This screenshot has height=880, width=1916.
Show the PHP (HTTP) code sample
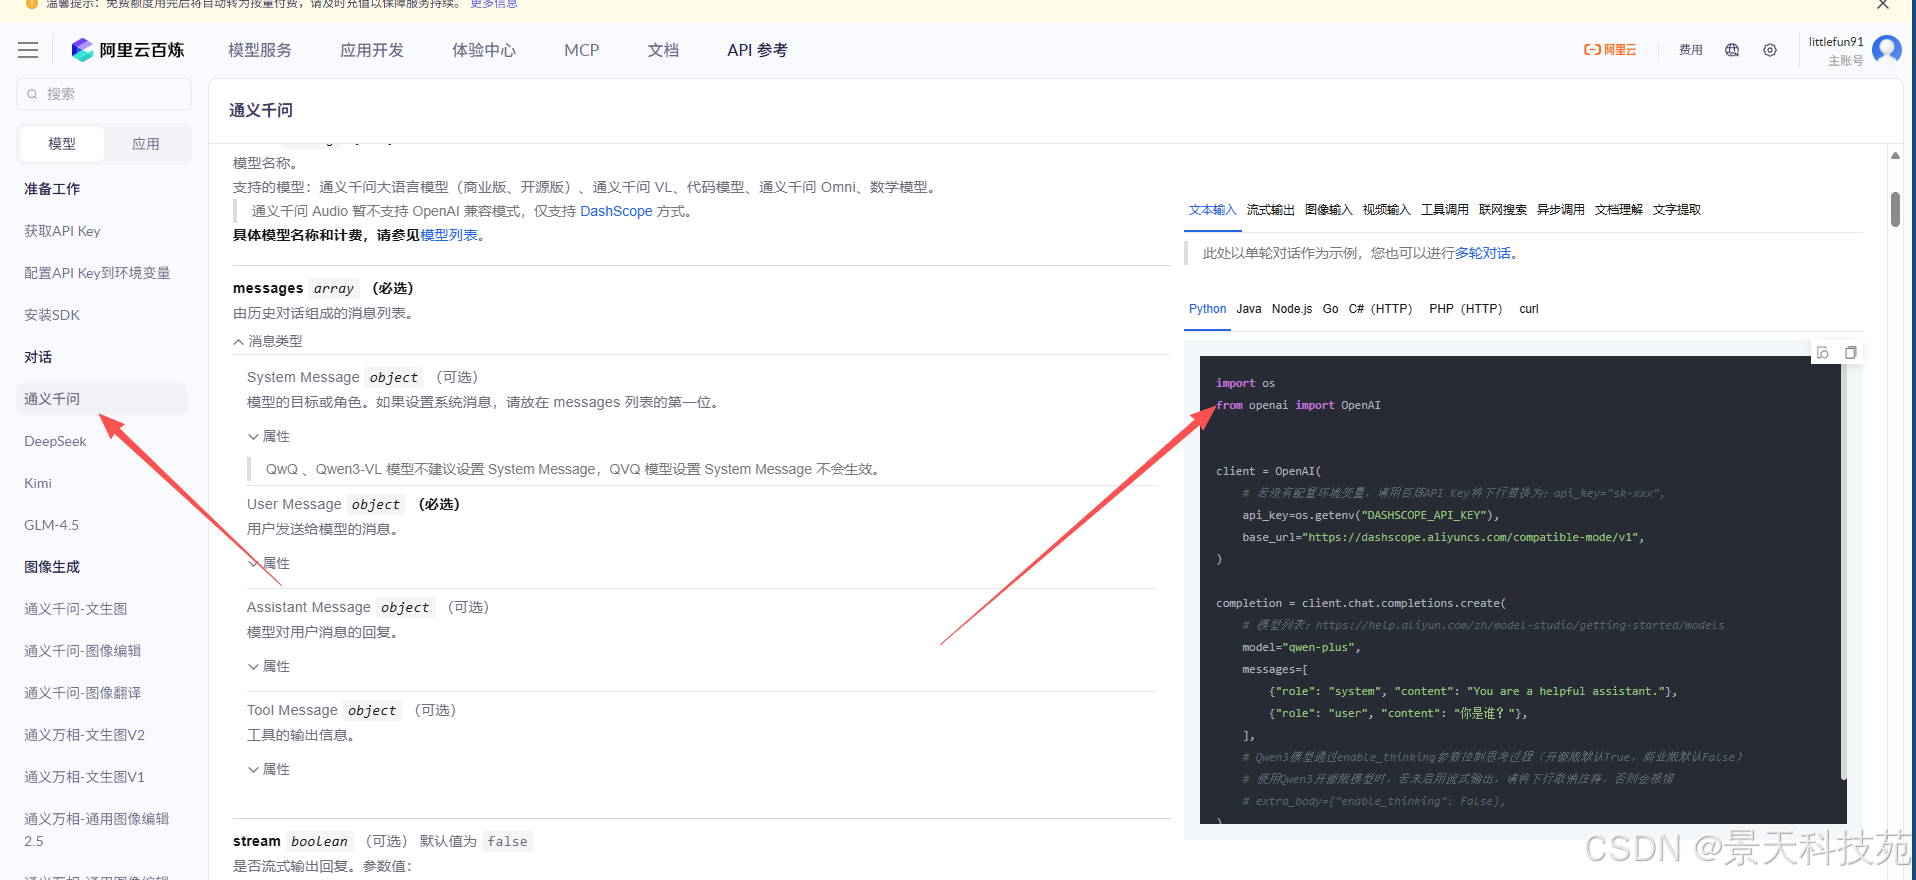pos(1466,309)
